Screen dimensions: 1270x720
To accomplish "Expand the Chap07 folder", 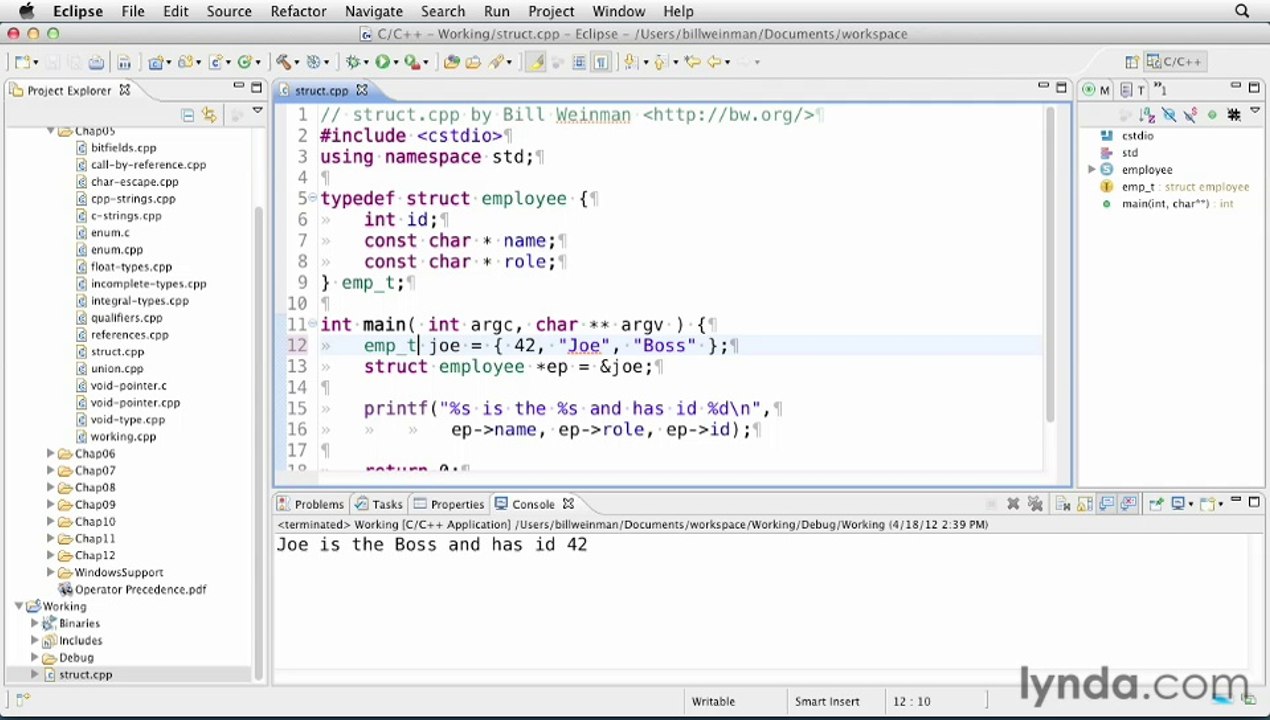I will tap(51, 470).
